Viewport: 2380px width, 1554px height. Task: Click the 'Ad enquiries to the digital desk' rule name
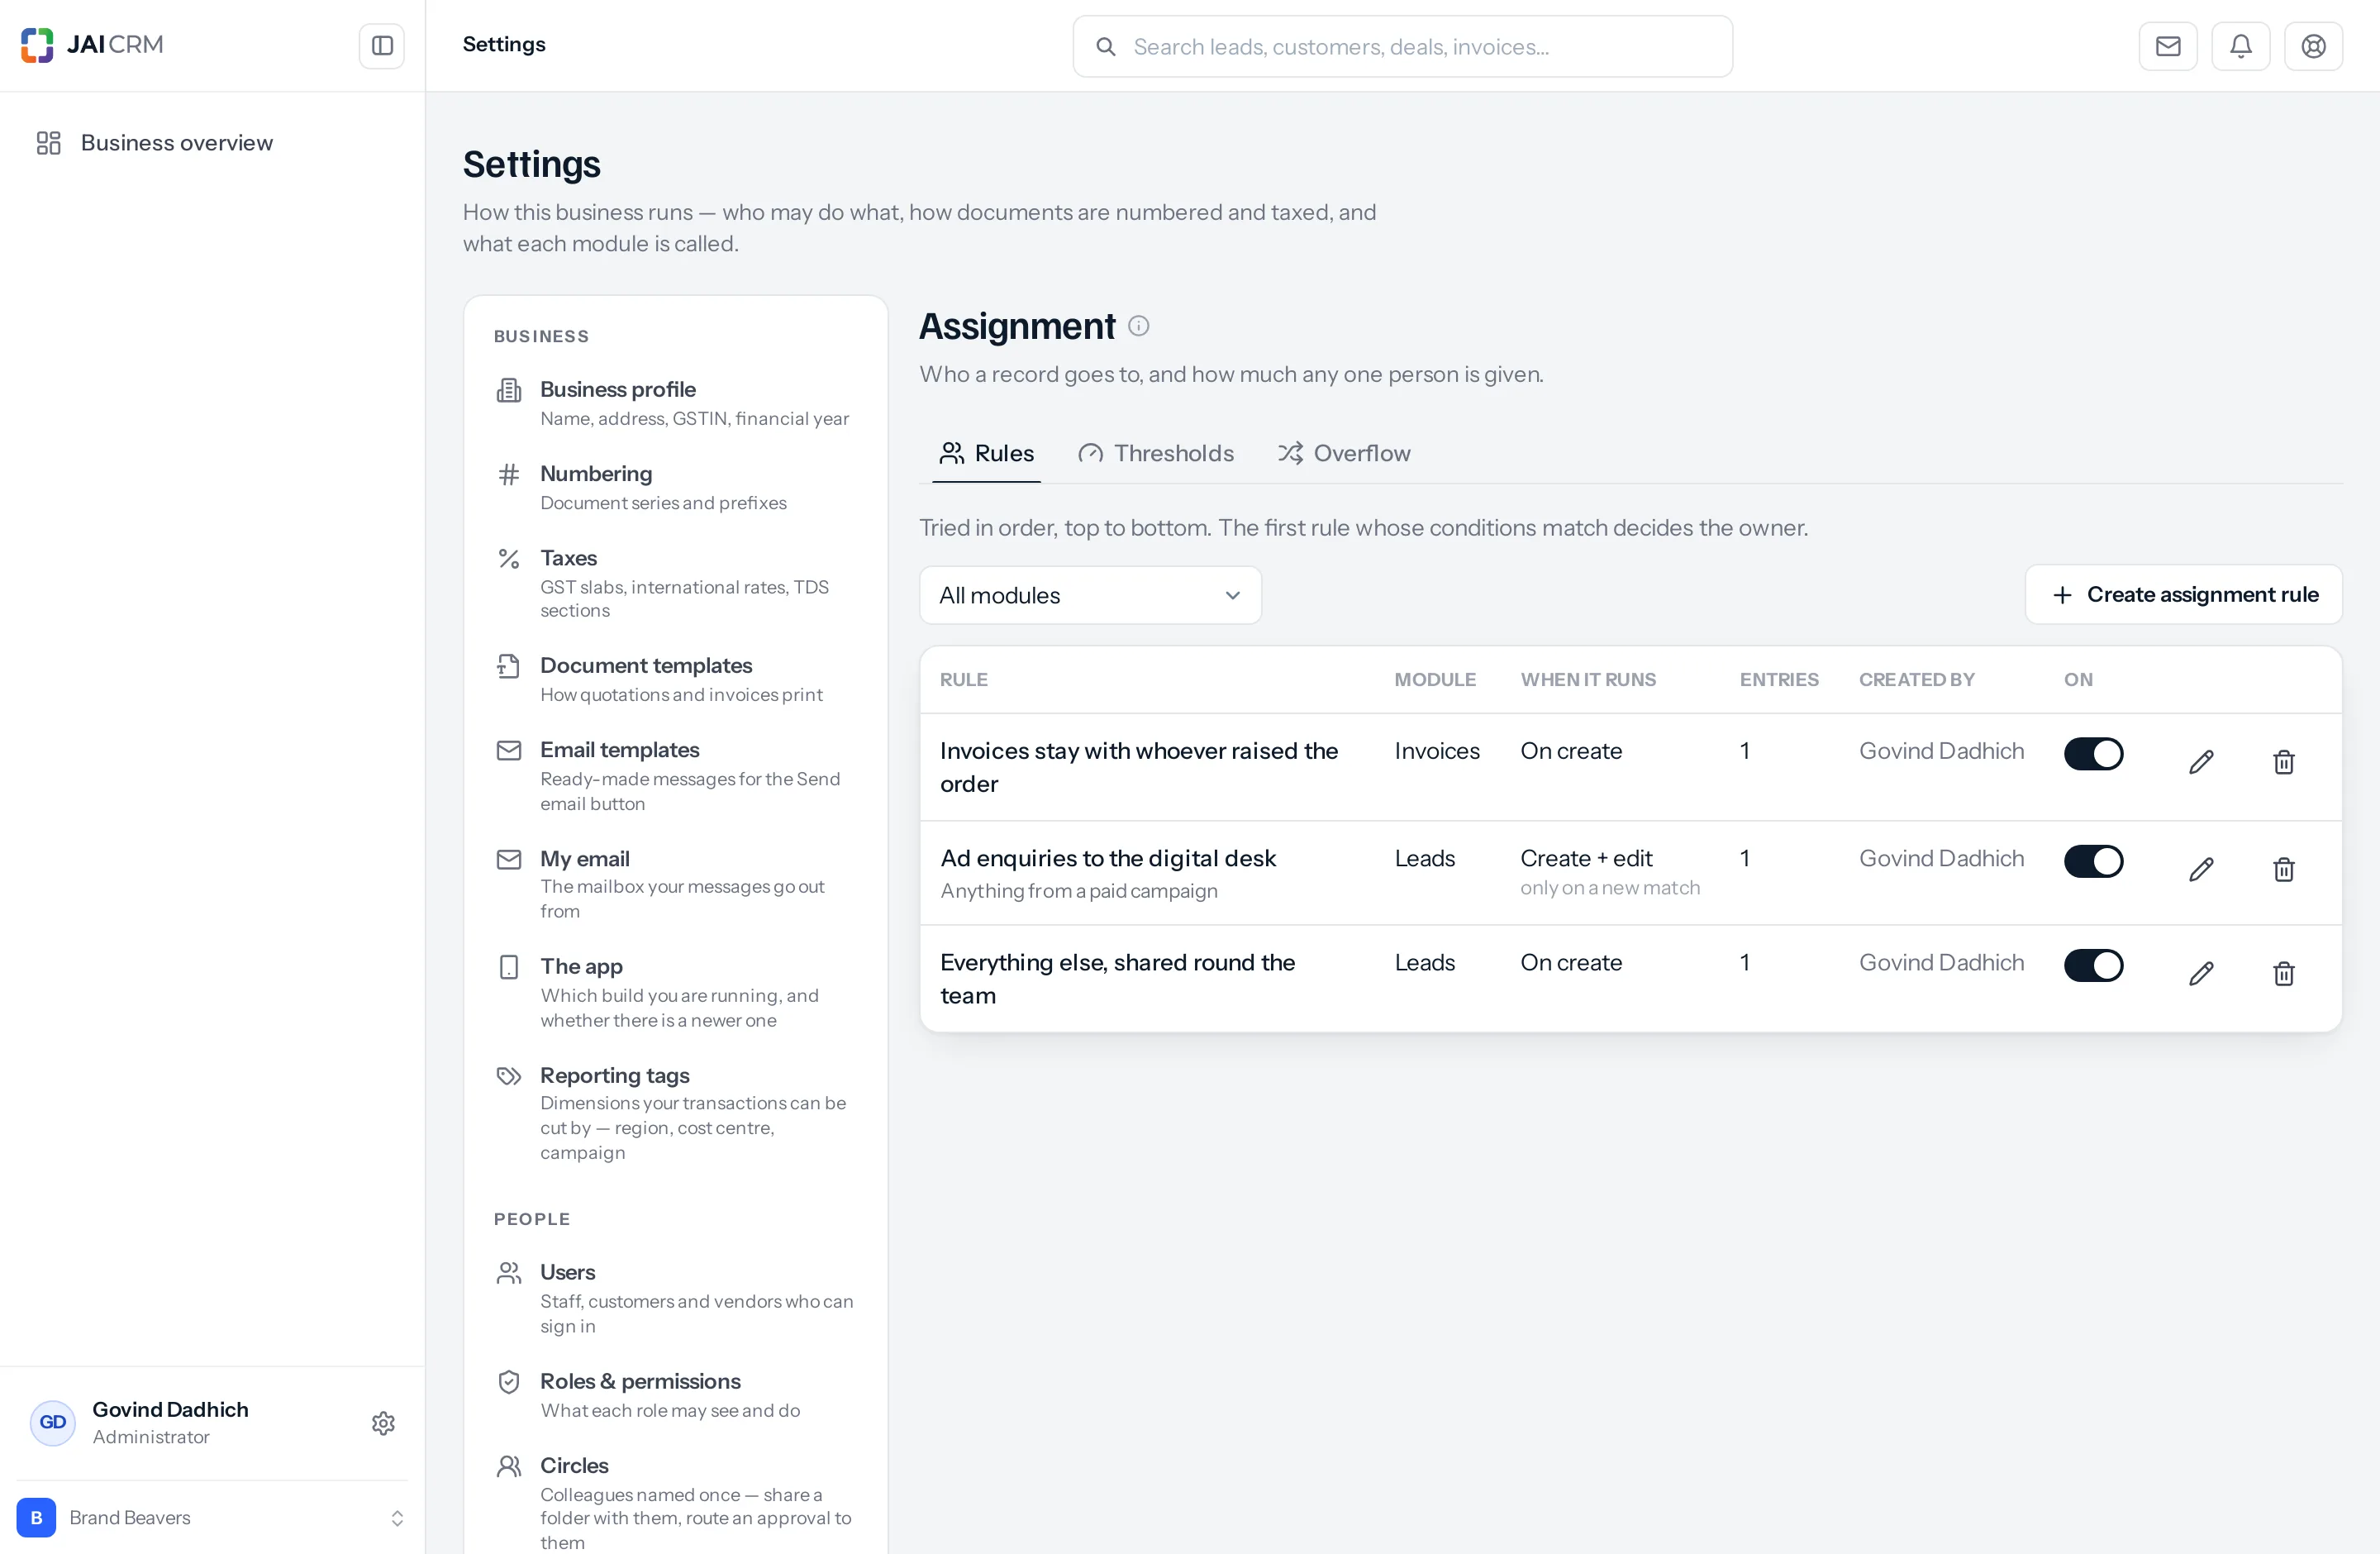pyautogui.click(x=1108, y=858)
